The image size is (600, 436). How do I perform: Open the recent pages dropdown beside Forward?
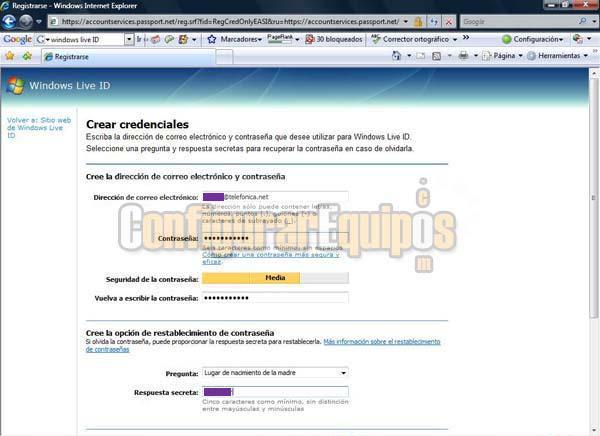point(39,22)
